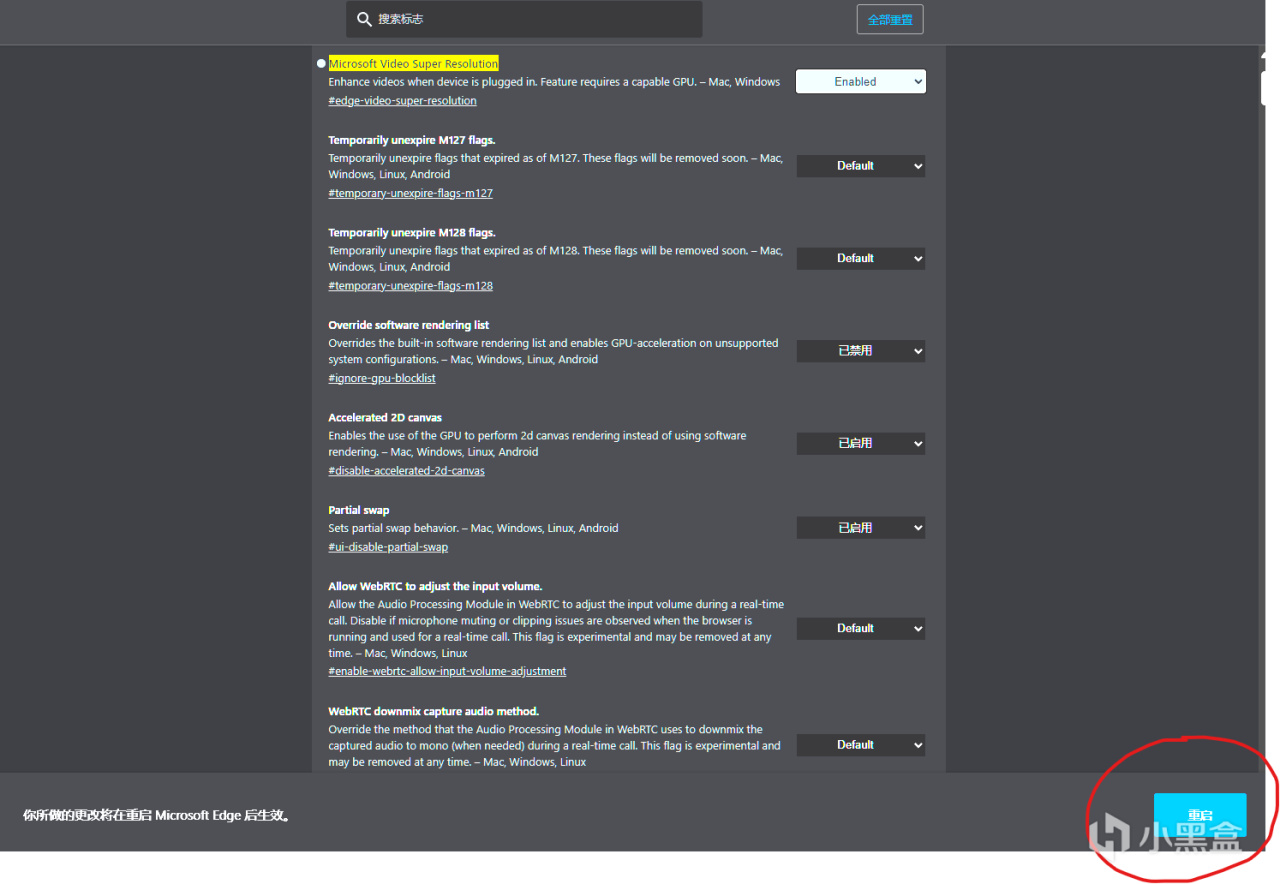Image resolution: width=1280 pixels, height=884 pixels.
Task: Open the Temporarily unexpire M128 flags dropdown
Action: click(861, 258)
